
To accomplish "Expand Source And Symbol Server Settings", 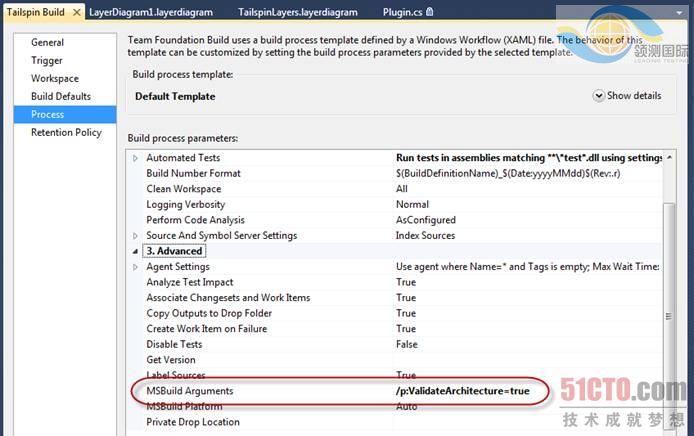I will (x=135, y=236).
